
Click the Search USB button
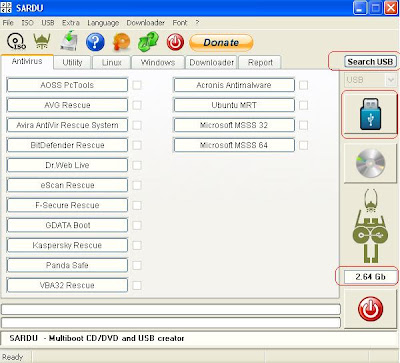[x=370, y=62]
